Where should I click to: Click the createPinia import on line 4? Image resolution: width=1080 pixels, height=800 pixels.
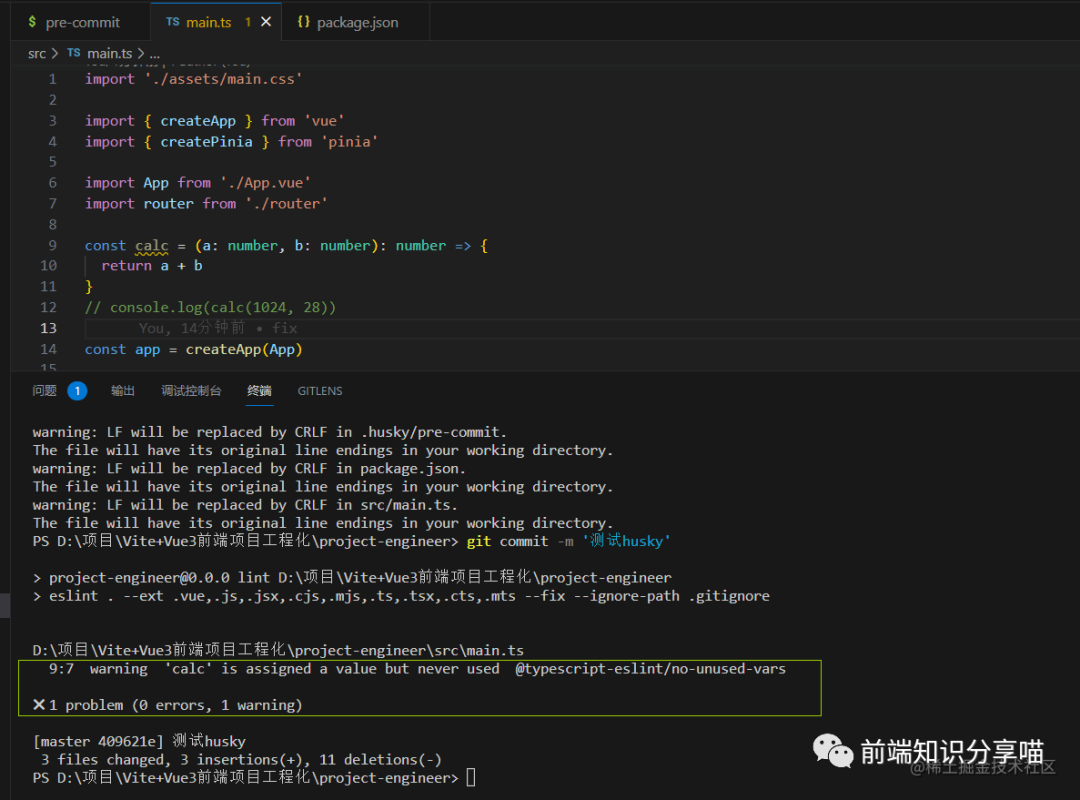click(206, 141)
